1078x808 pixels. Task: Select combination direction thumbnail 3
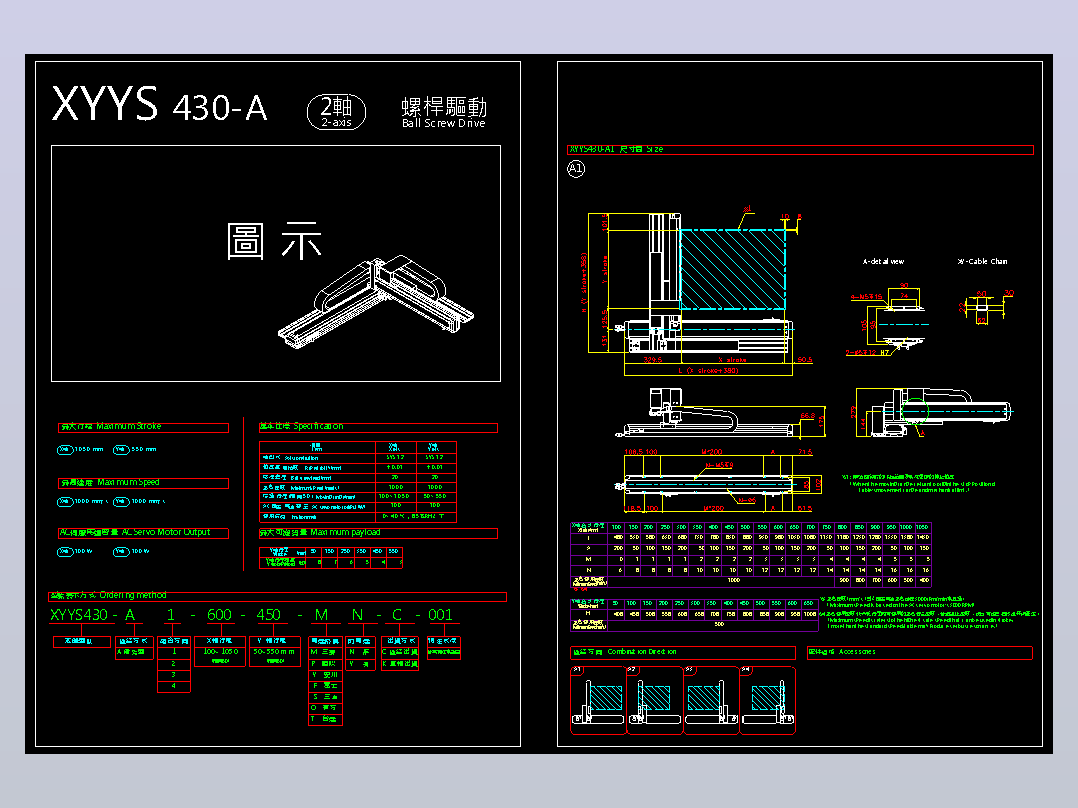click(x=712, y=700)
